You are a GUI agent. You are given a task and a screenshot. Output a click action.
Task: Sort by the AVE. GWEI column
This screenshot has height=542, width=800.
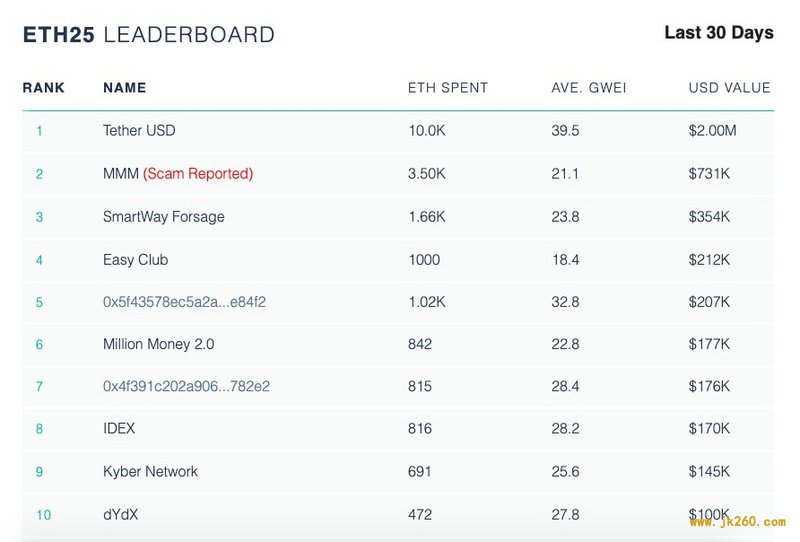click(588, 88)
